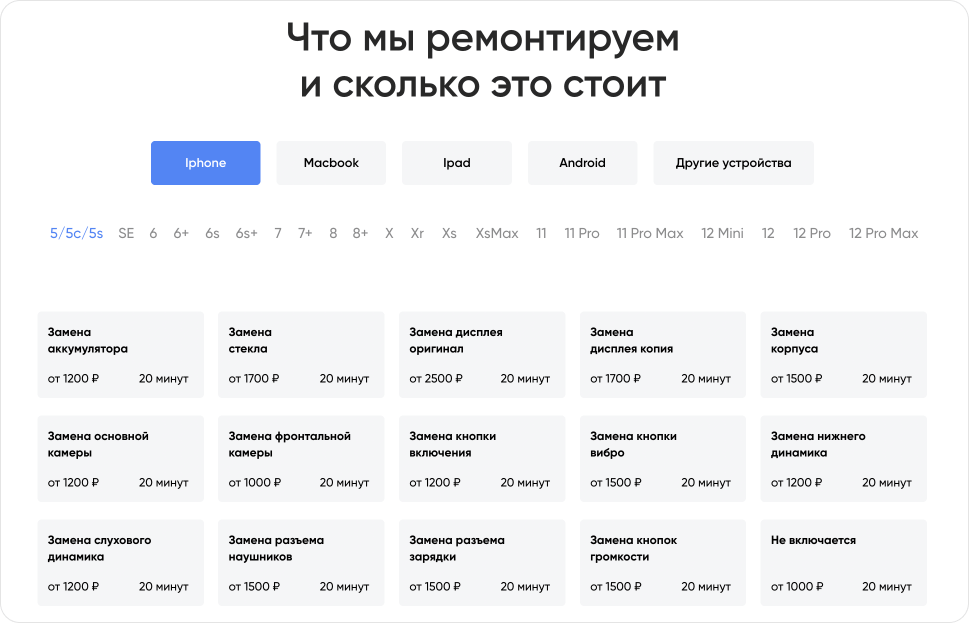Click '20 минут' in Замена аккумулятора card
The width and height of the screenshot is (969, 623).
click(164, 378)
